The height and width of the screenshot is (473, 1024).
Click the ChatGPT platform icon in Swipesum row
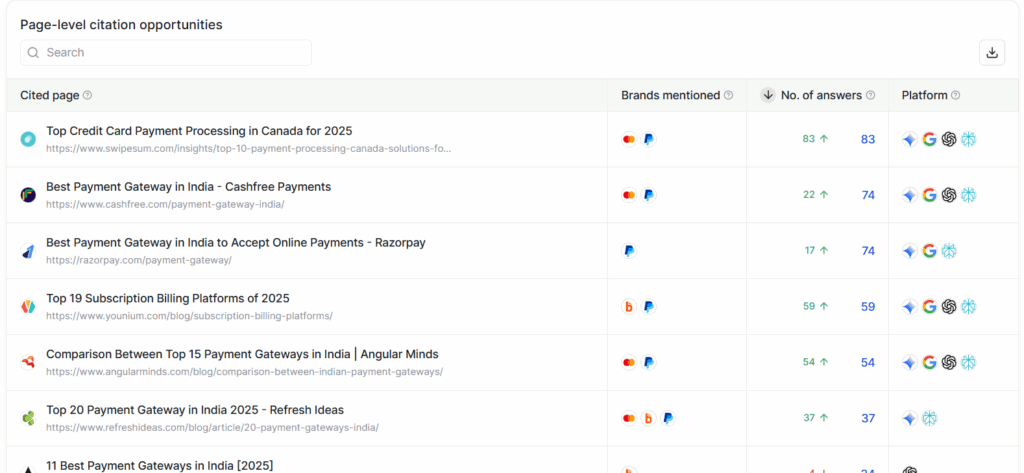click(949, 139)
